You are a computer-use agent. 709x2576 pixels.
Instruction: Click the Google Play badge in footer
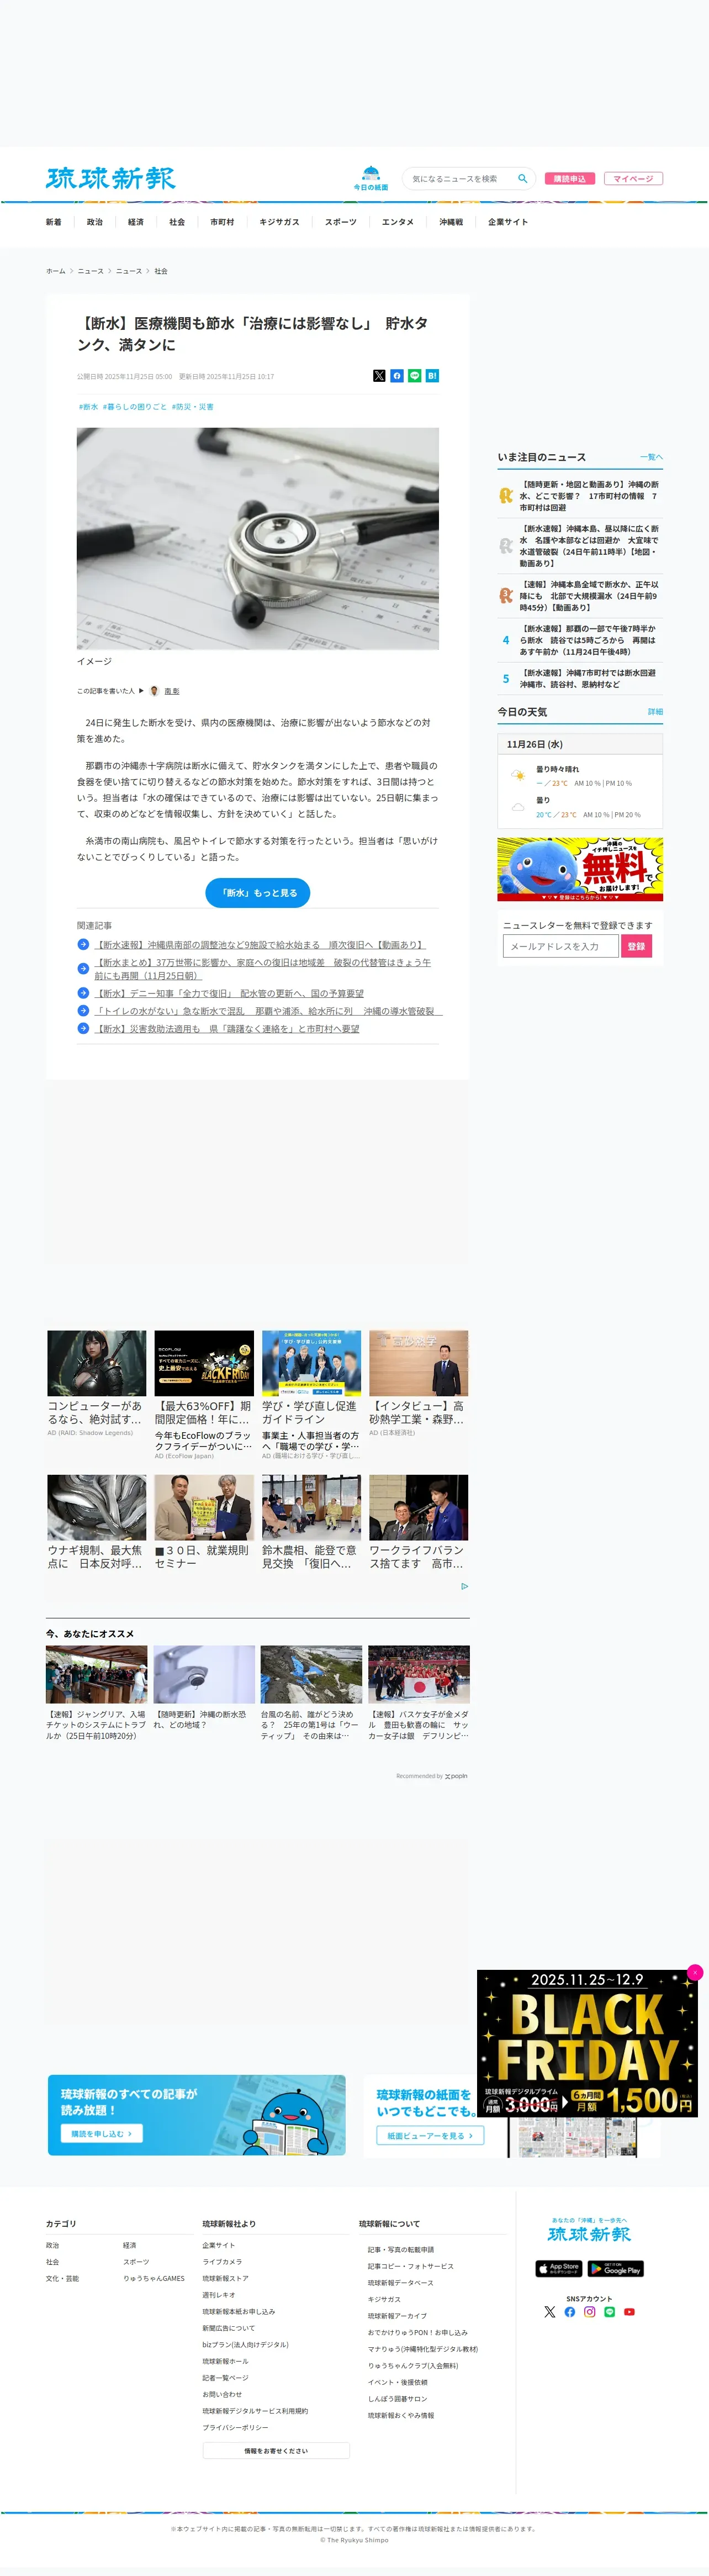point(616,2269)
